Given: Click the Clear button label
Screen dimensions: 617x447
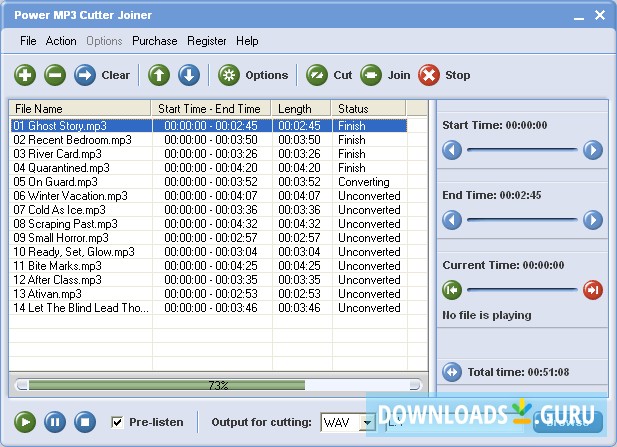Looking at the screenshot, I should 115,75.
